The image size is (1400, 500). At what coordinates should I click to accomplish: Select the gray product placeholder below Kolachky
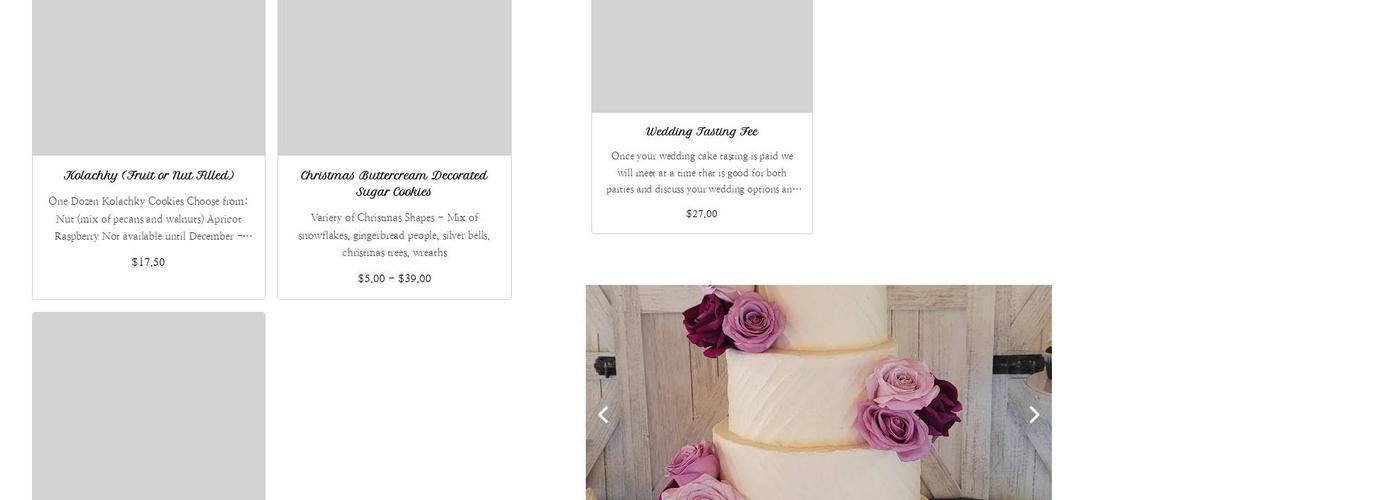[149, 406]
